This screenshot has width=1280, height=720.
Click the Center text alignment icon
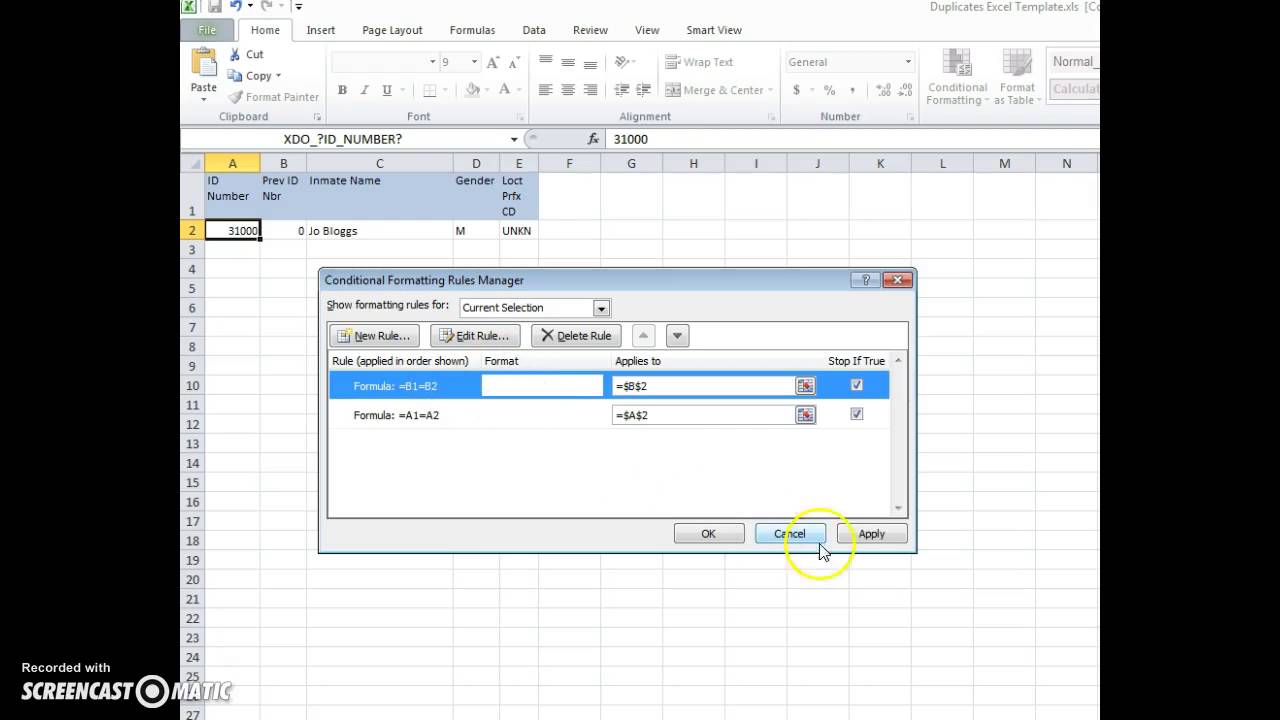(568, 90)
